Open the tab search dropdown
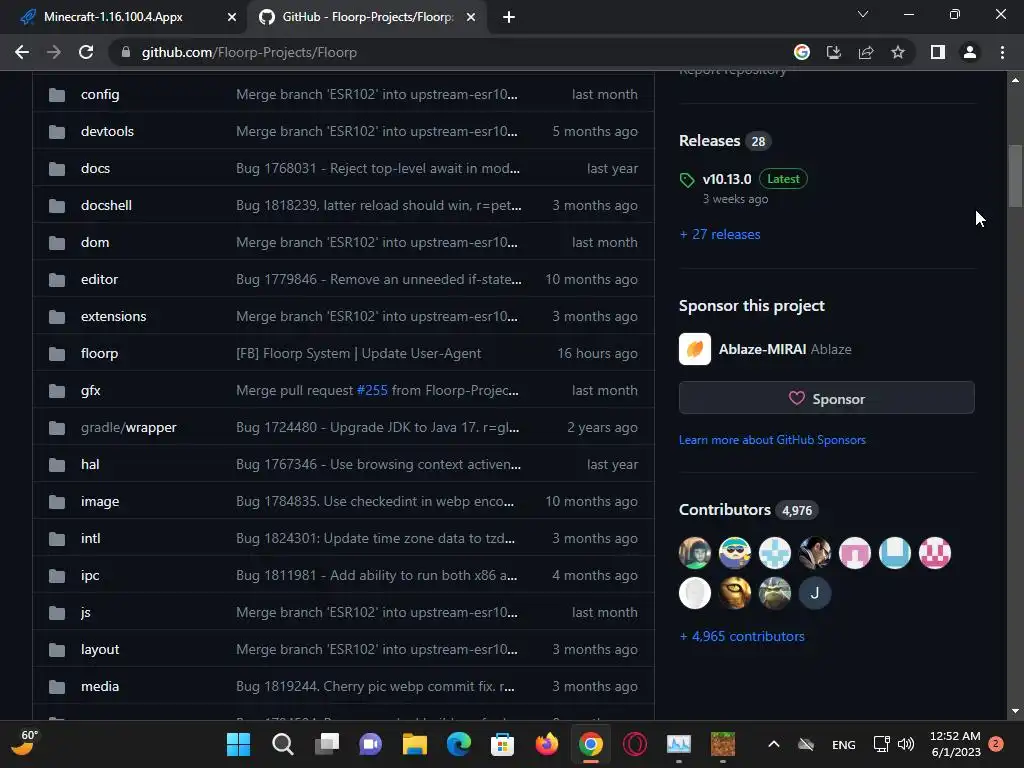 [863, 14]
